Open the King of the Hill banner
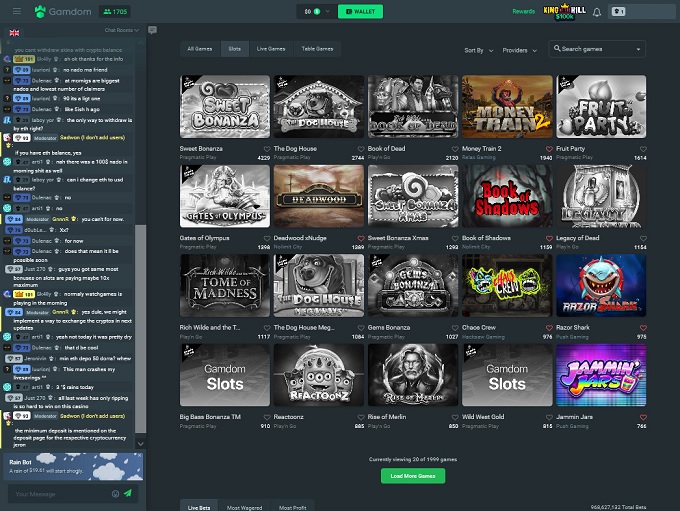The image size is (680, 511). point(564,12)
